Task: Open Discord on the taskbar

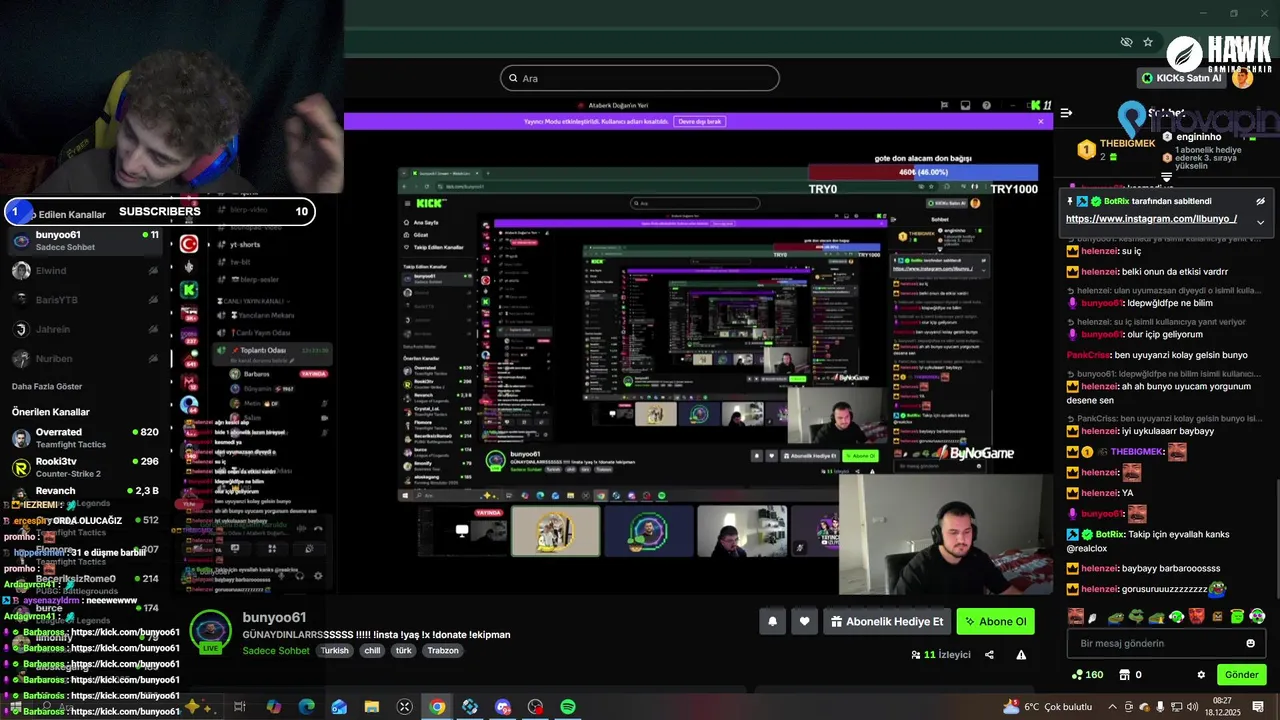Action: point(503,707)
